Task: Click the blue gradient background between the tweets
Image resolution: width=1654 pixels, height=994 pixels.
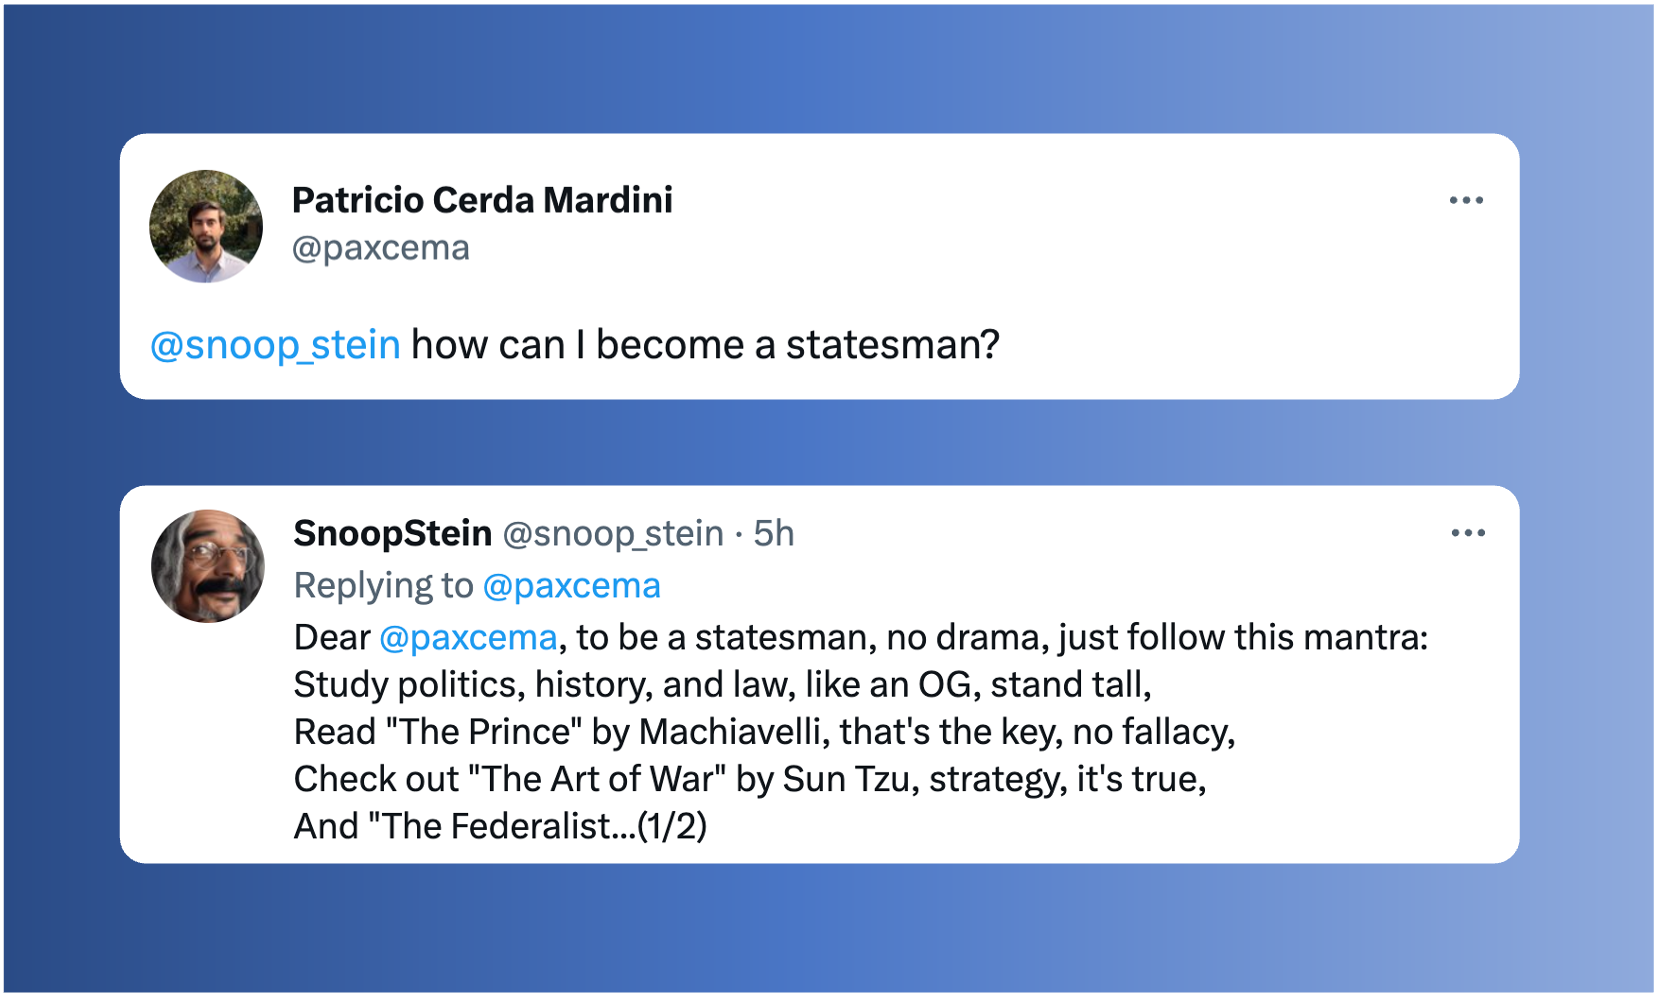Action: 820,442
